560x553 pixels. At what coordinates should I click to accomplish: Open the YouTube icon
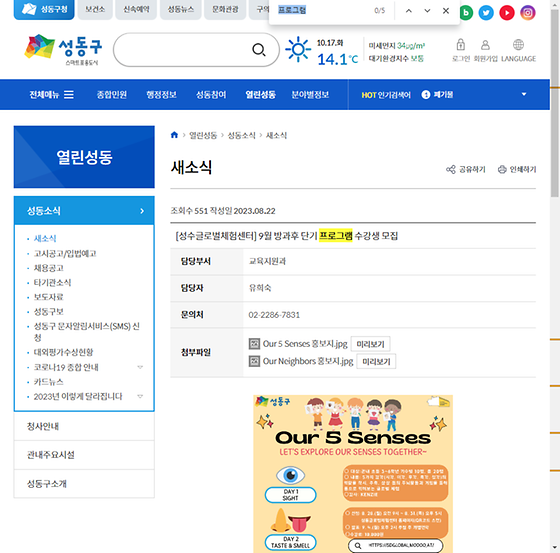click(x=507, y=13)
